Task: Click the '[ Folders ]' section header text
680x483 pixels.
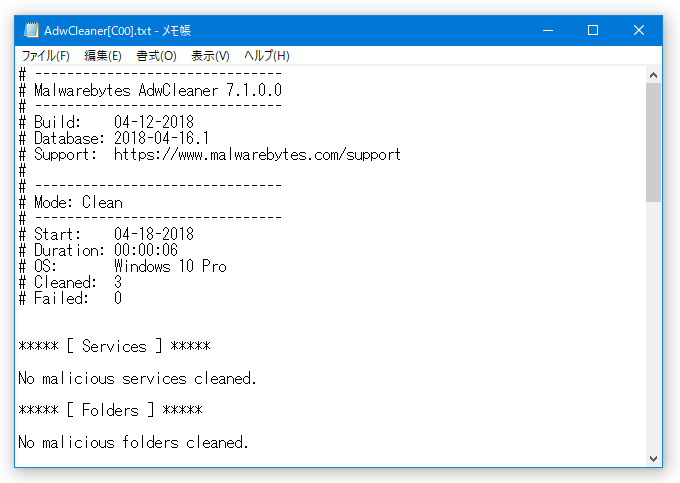Action: coord(111,410)
